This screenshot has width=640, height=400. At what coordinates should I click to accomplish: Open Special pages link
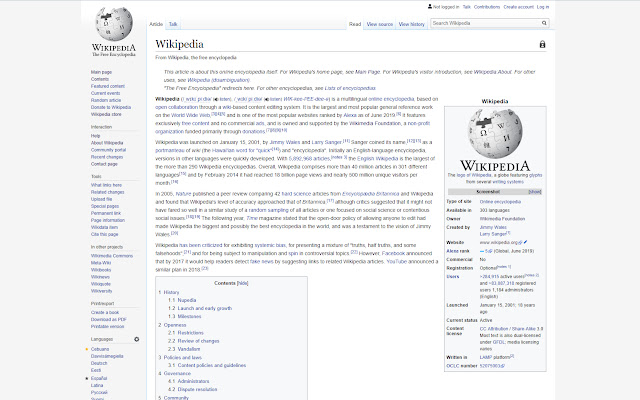105,206
